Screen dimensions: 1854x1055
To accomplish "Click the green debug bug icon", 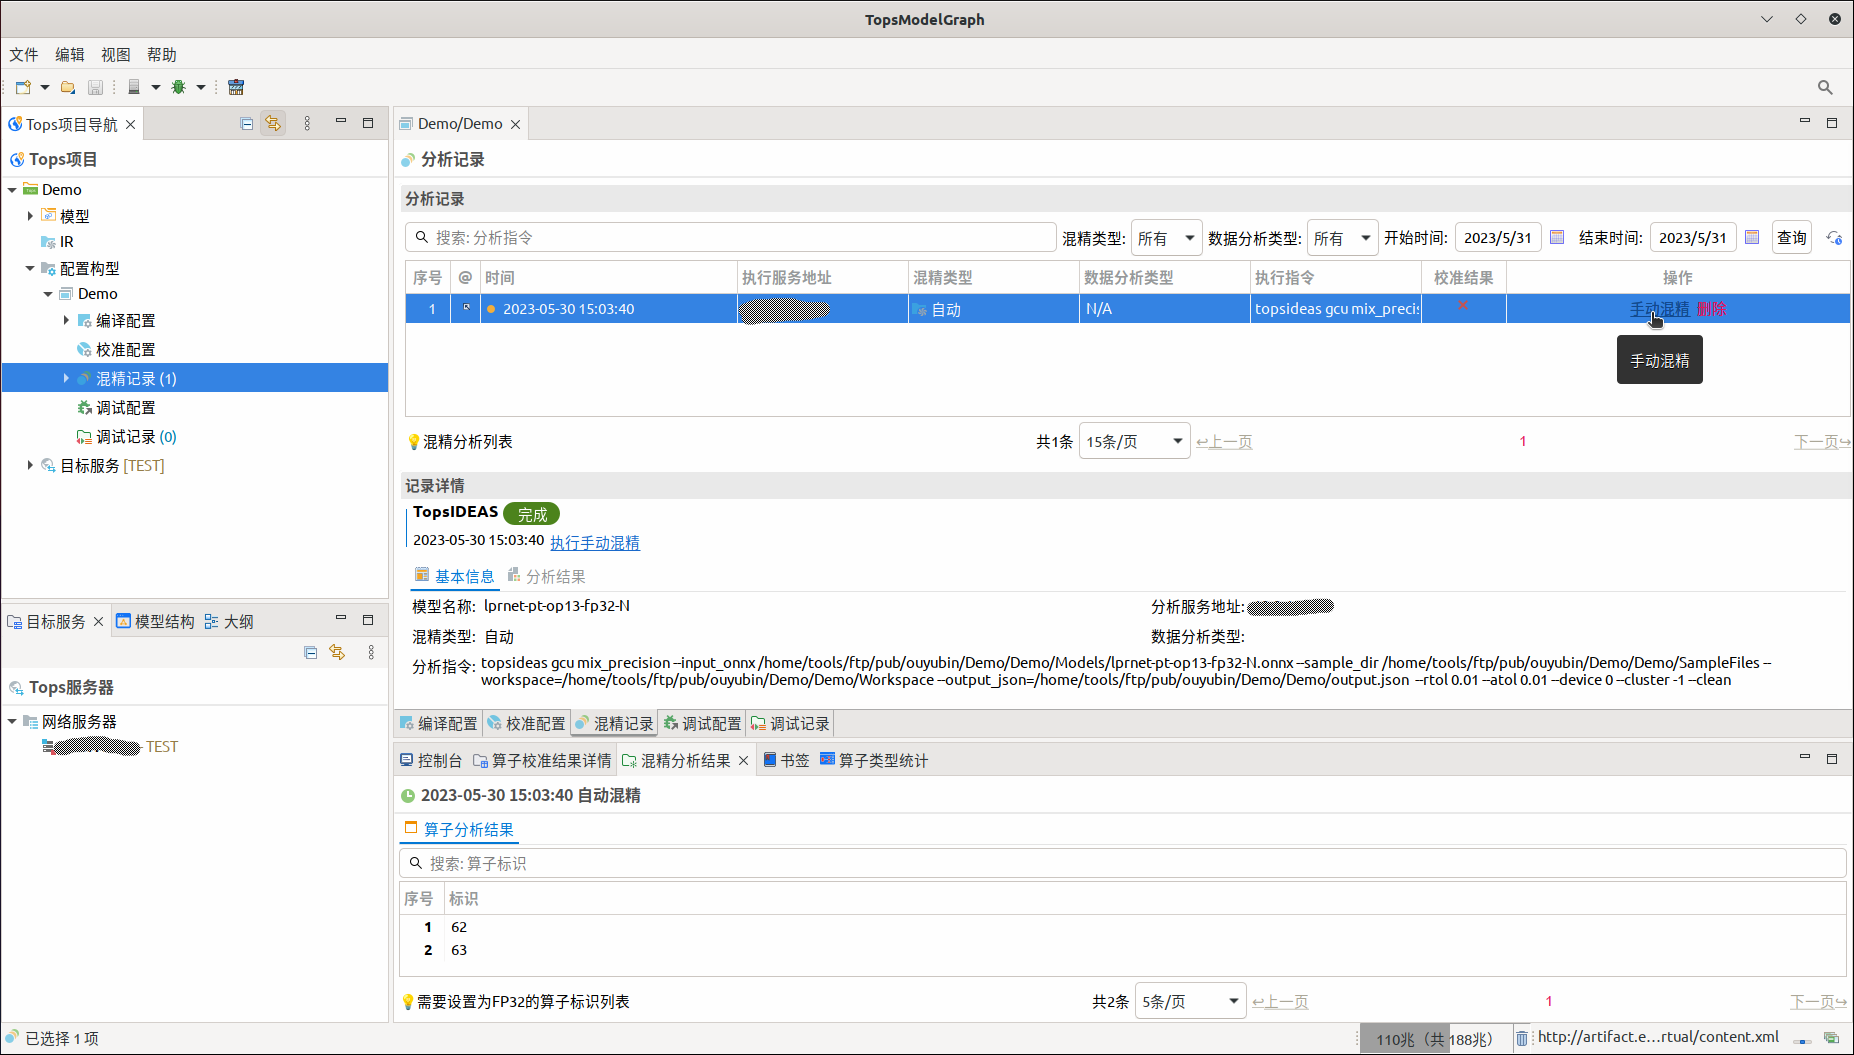I will [179, 87].
